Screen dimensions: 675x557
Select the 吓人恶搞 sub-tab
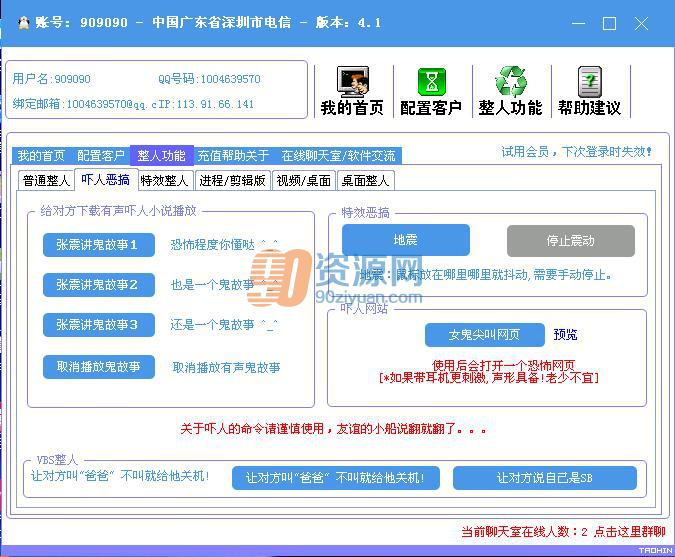click(106, 179)
